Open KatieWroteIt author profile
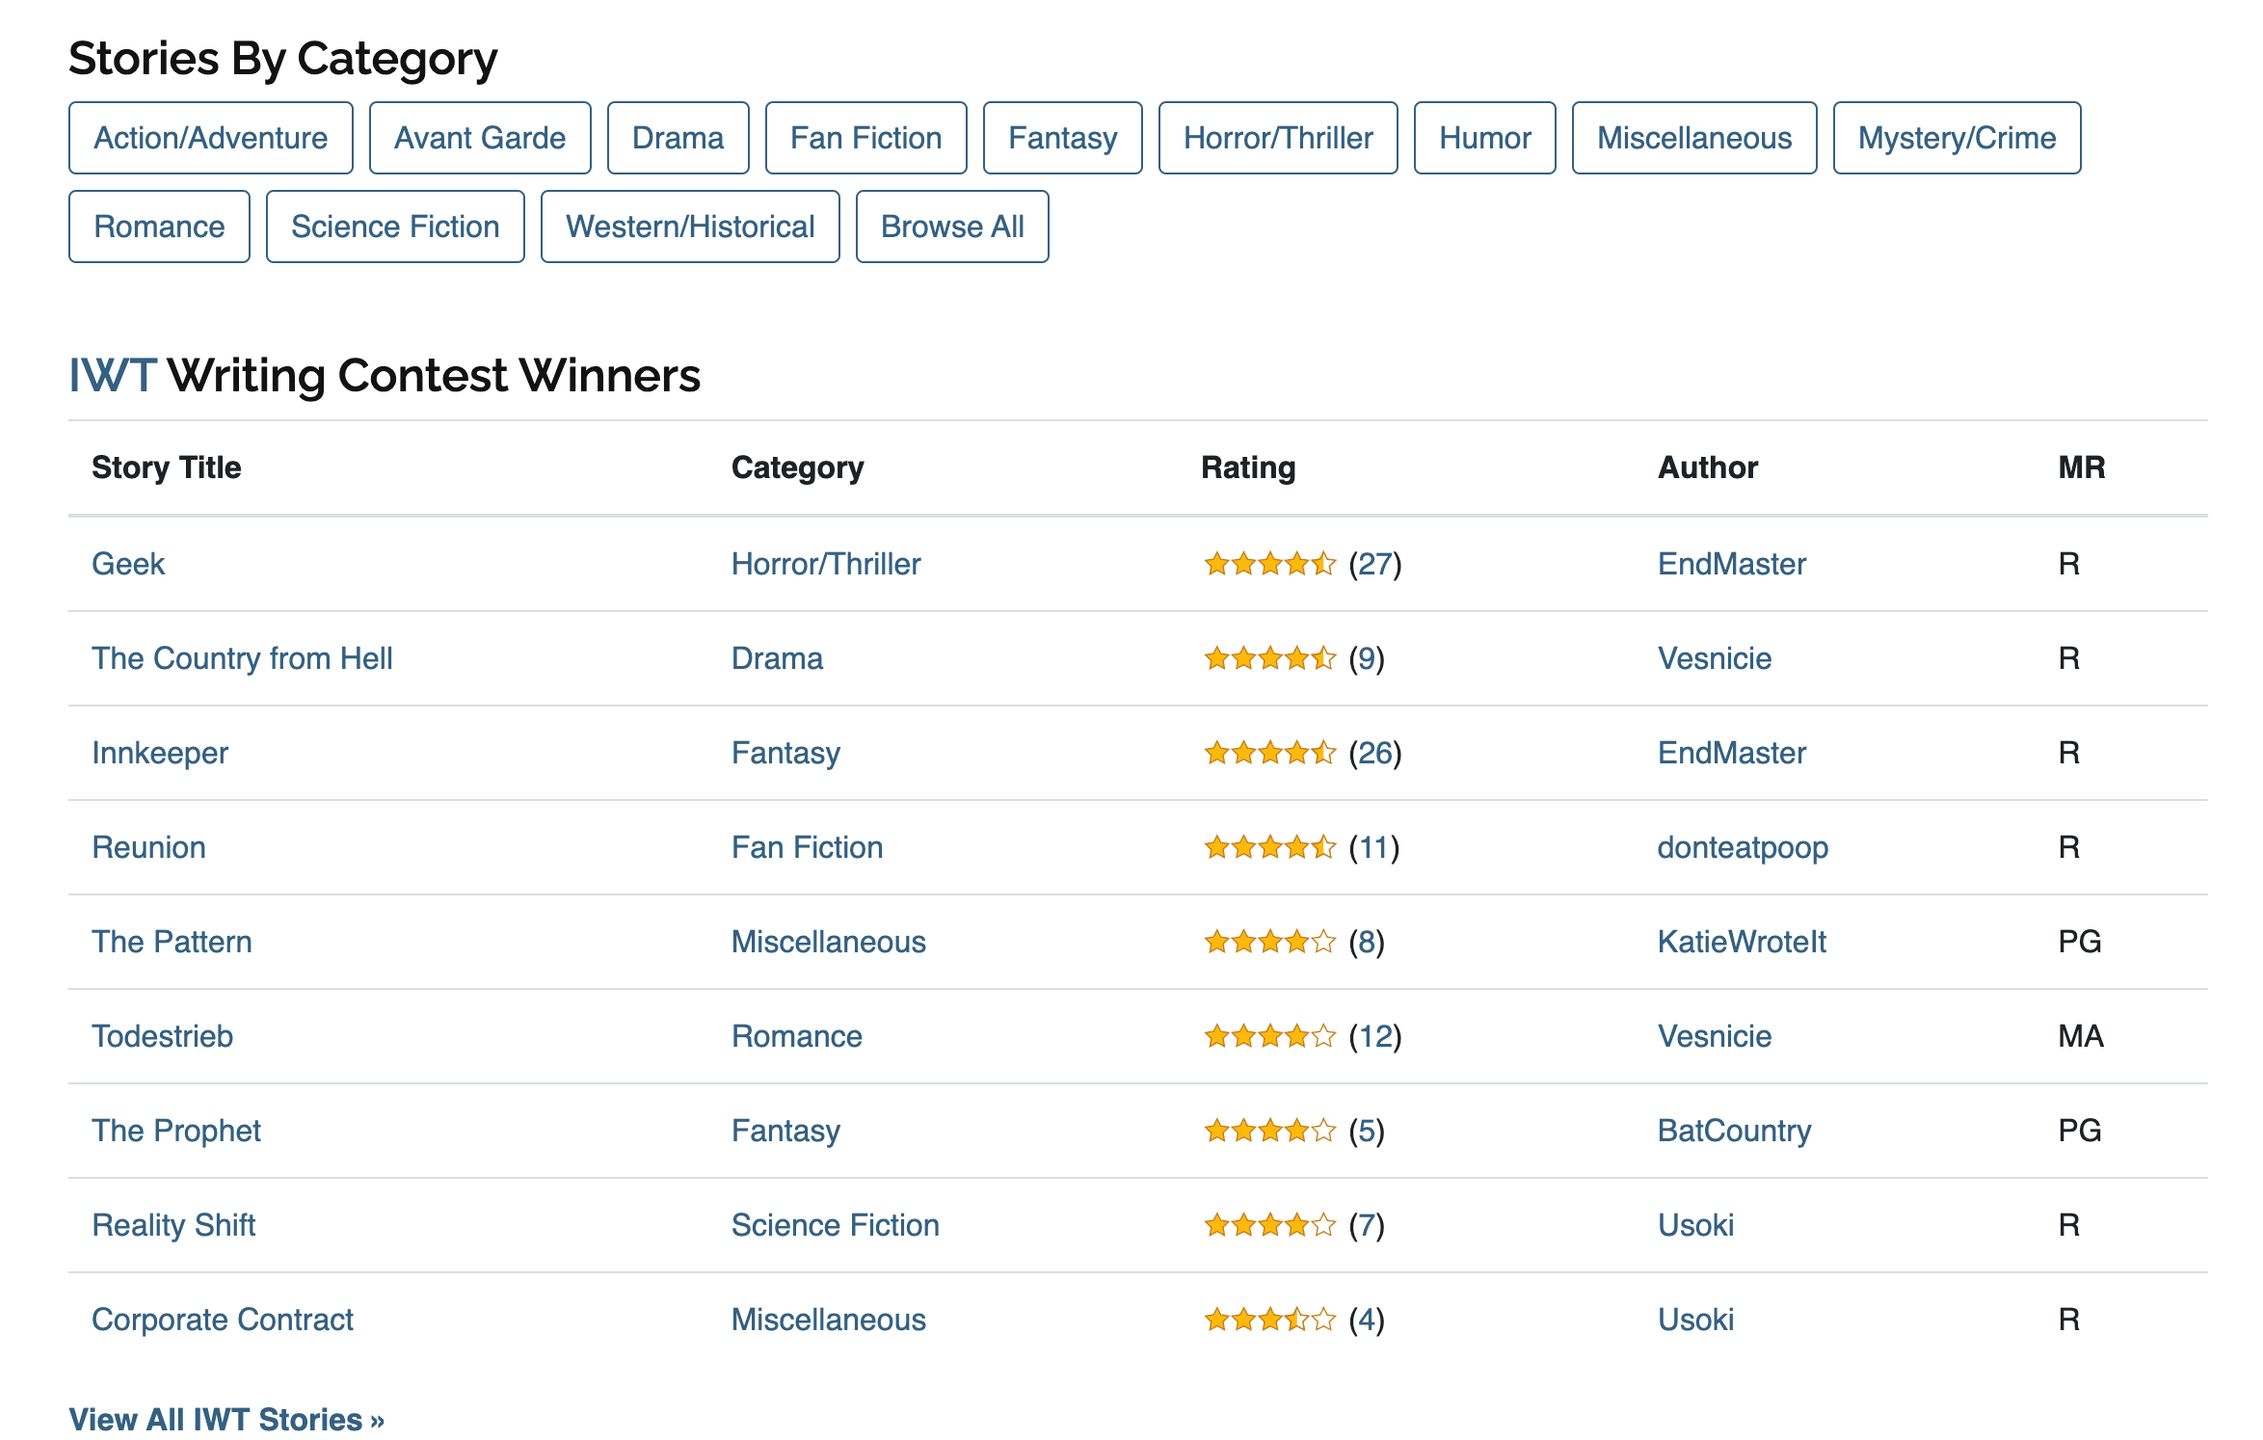The width and height of the screenshot is (2263, 1440). (x=1741, y=942)
